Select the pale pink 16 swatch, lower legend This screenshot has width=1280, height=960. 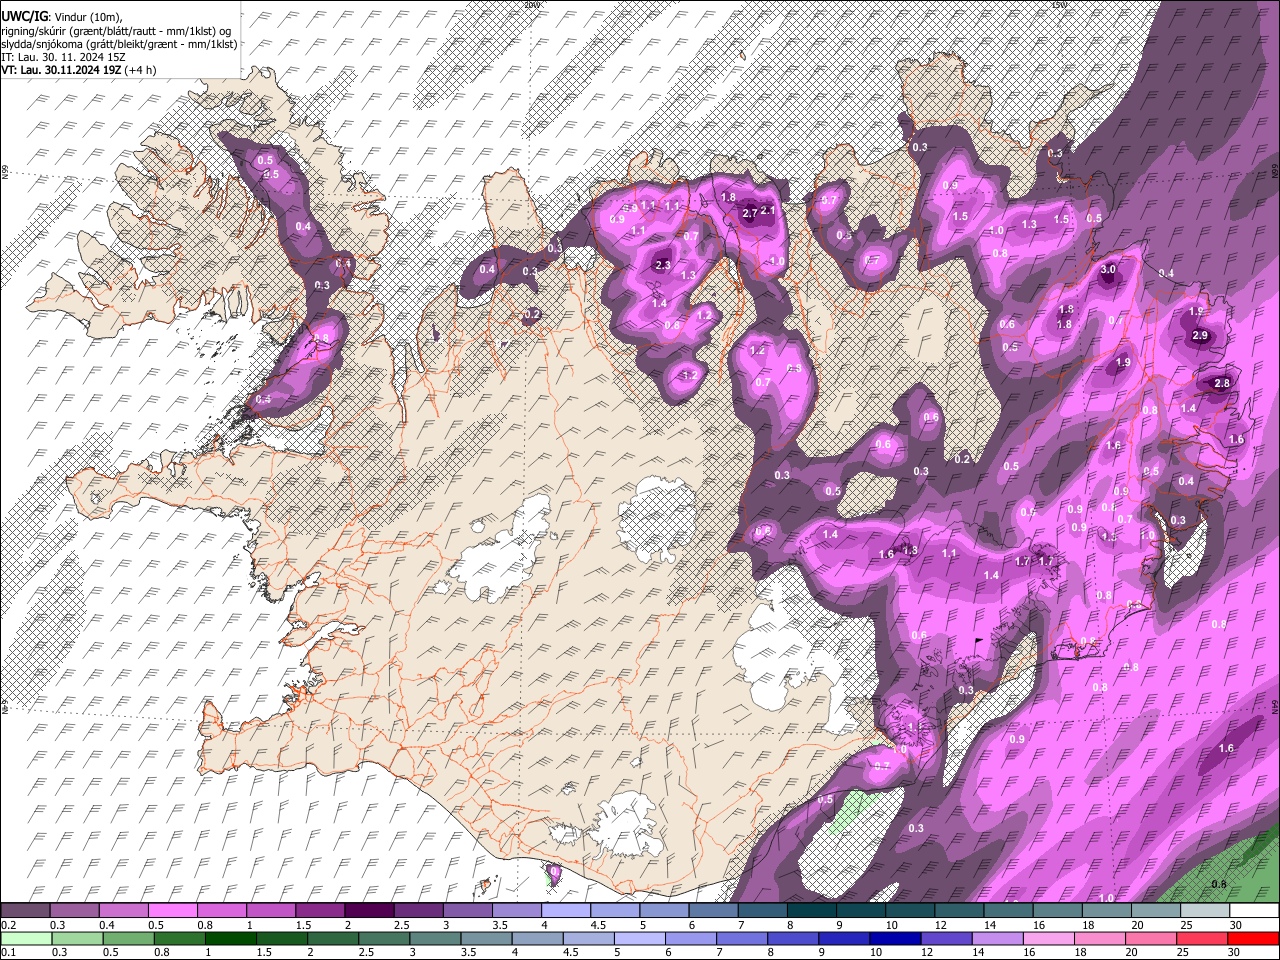coord(1048,938)
